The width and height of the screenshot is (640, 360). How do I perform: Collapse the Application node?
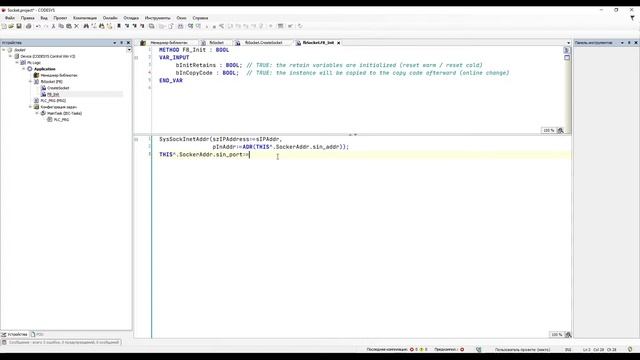pyautogui.click(x=24, y=69)
